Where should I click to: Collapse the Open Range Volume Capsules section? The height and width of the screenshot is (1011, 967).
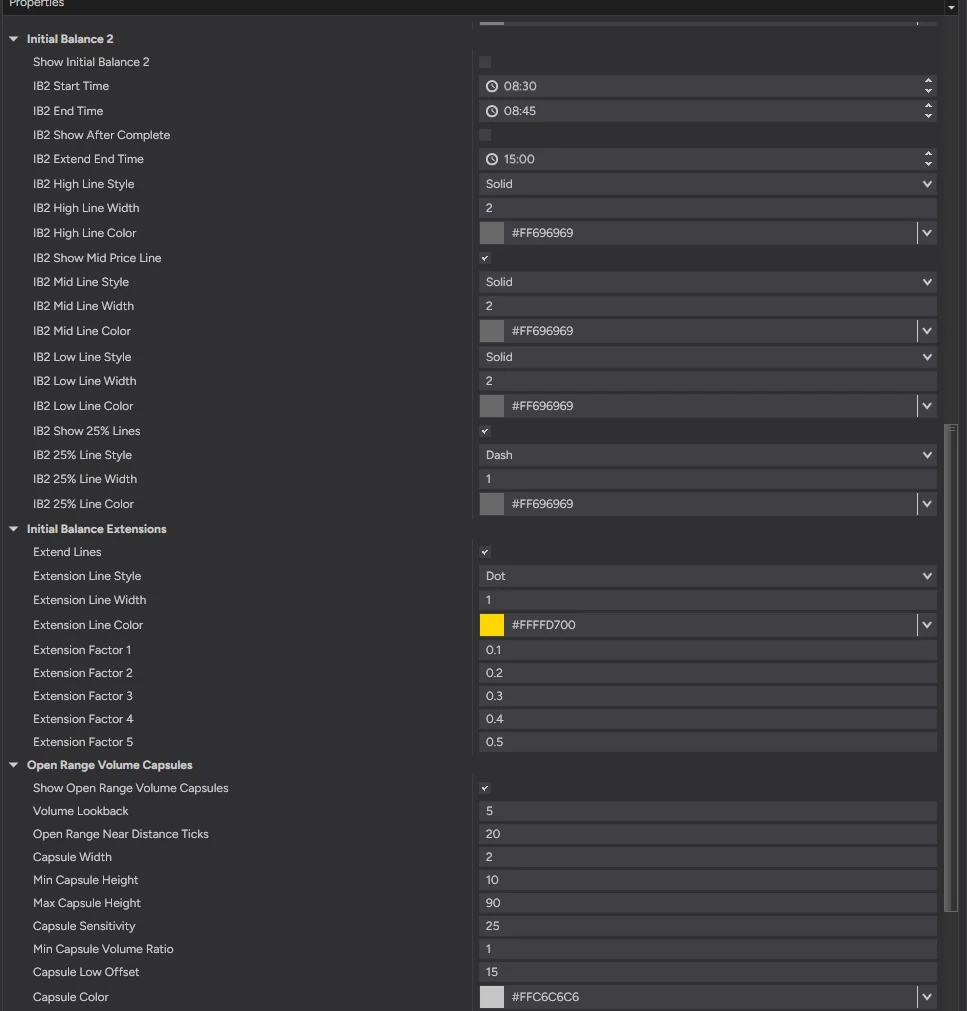point(14,765)
